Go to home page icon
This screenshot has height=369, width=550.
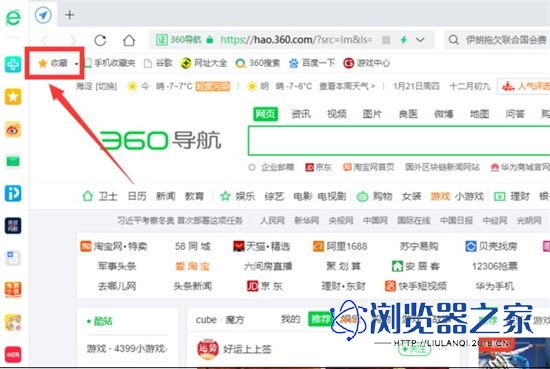[x=129, y=40]
